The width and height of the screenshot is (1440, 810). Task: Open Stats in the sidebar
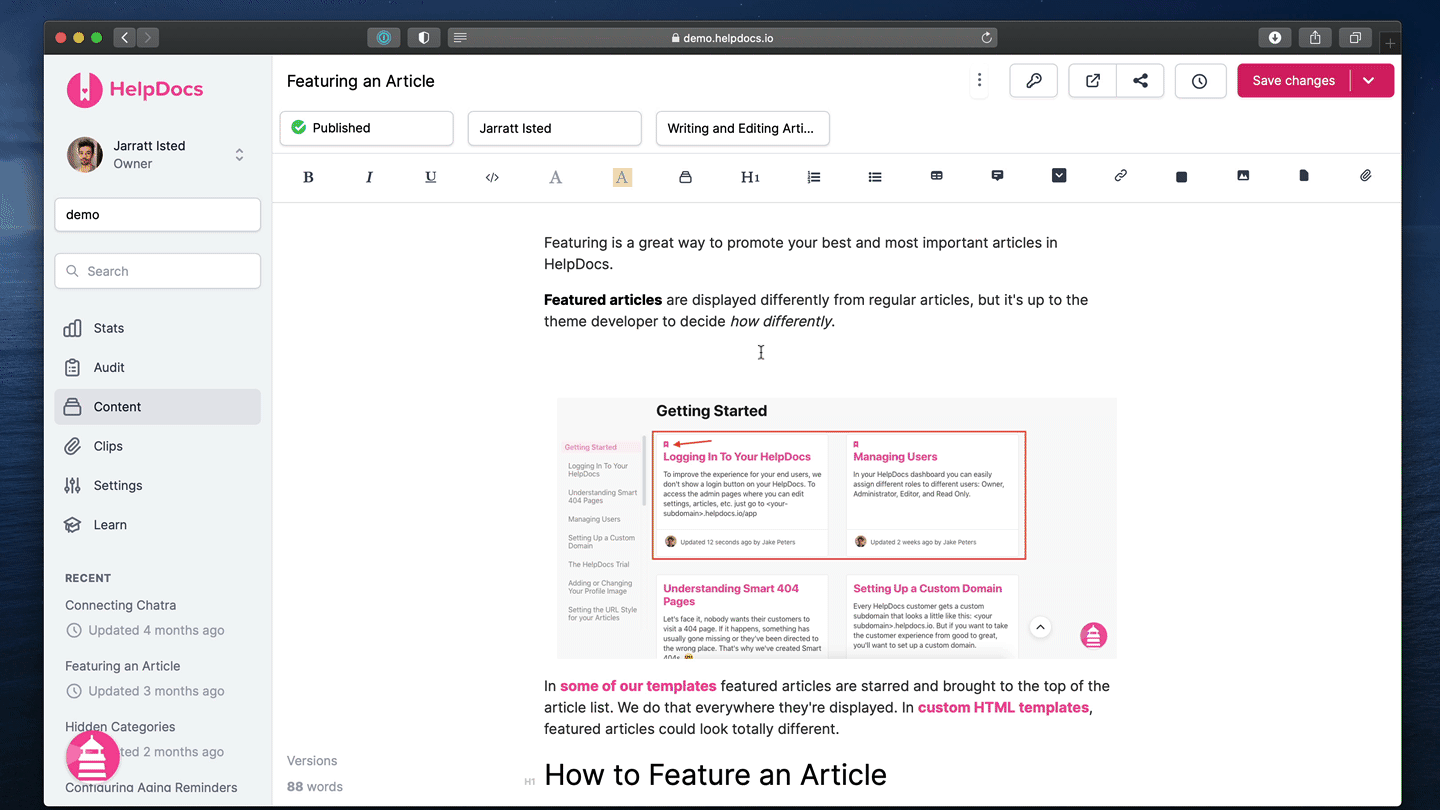[x=157, y=328]
